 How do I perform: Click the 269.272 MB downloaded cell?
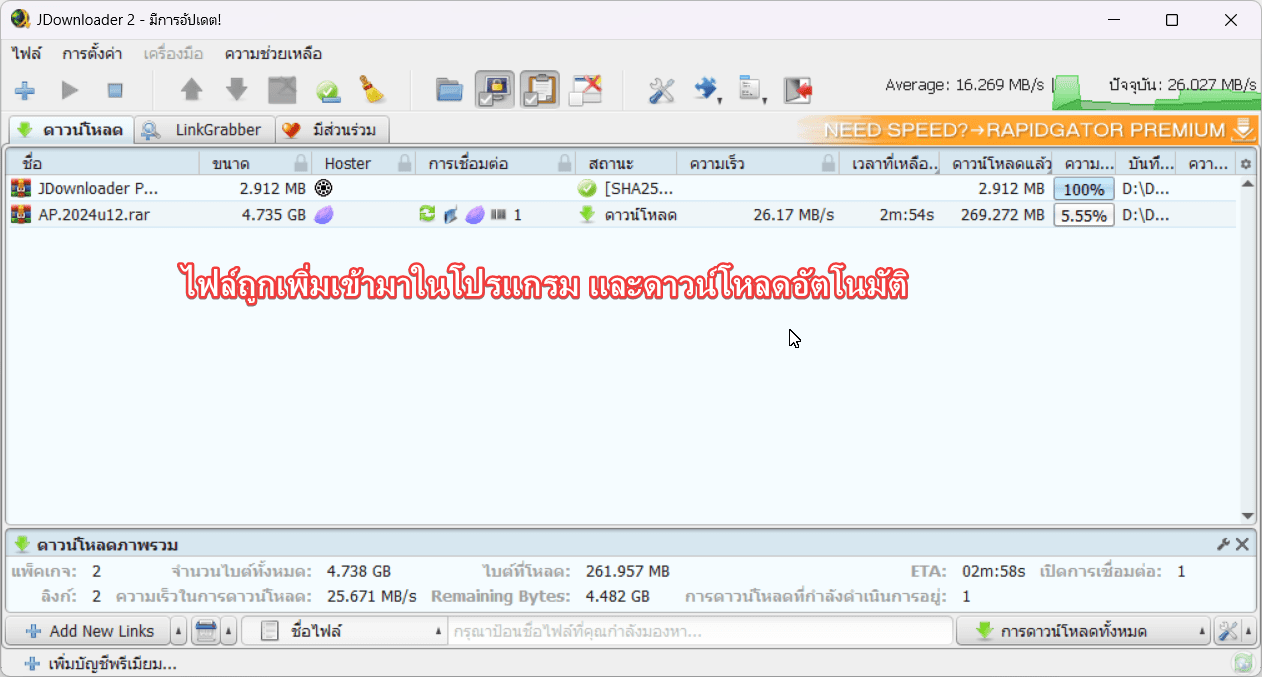tap(1001, 214)
